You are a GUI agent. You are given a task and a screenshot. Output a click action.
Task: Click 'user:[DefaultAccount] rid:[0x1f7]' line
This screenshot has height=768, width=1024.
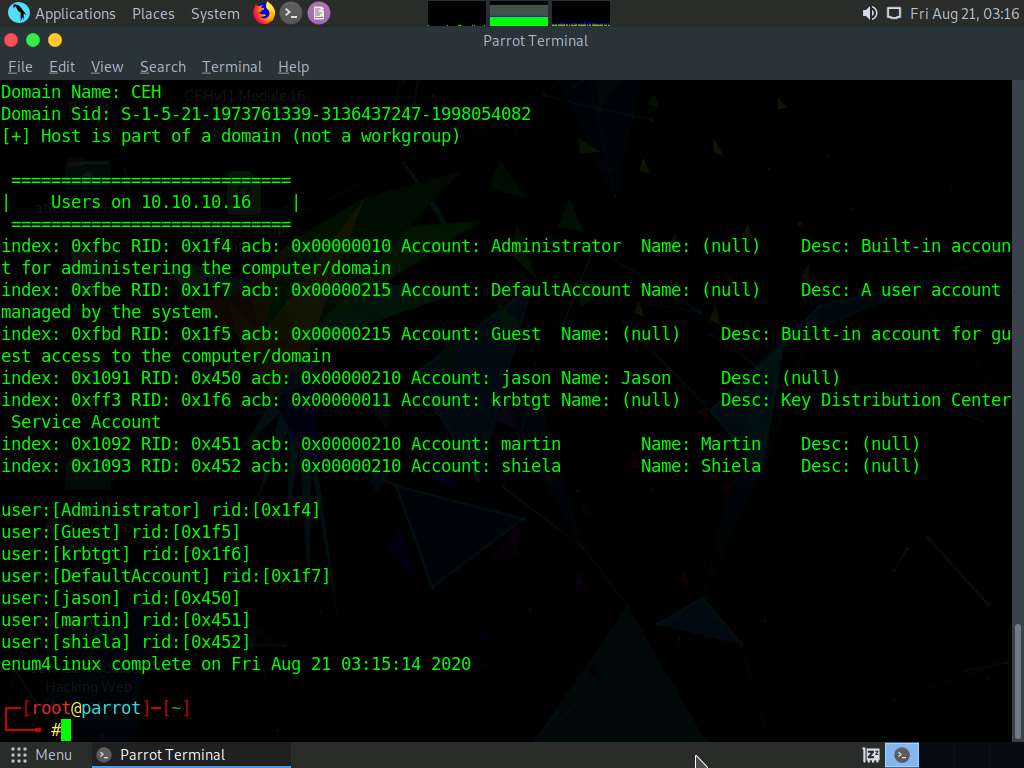tap(166, 576)
